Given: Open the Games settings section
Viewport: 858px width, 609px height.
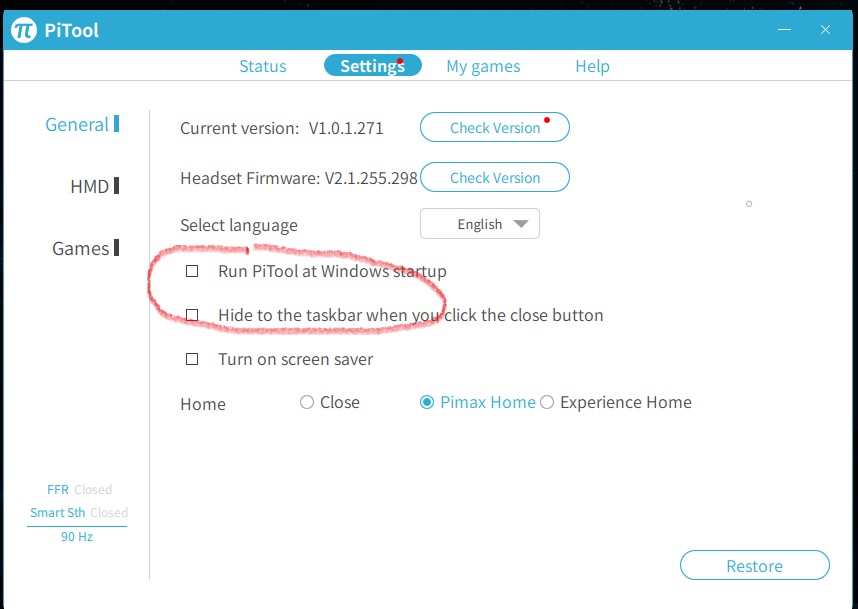Looking at the screenshot, I should 81,248.
